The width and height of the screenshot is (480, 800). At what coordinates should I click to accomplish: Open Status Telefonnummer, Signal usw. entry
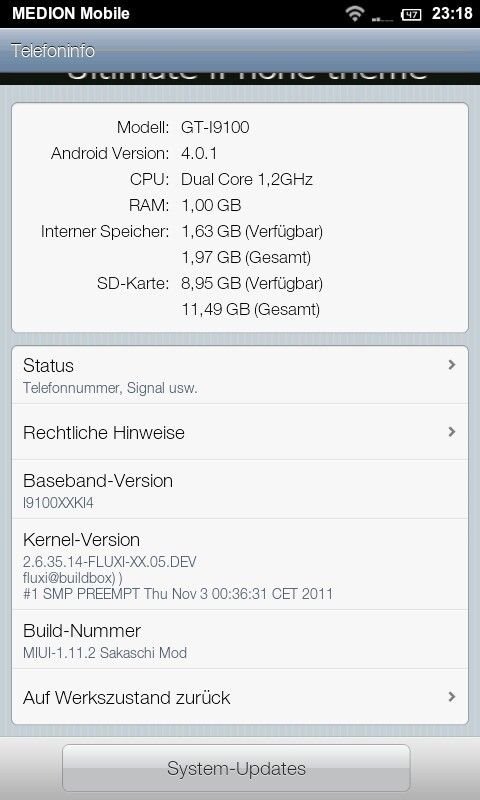coord(240,376)
